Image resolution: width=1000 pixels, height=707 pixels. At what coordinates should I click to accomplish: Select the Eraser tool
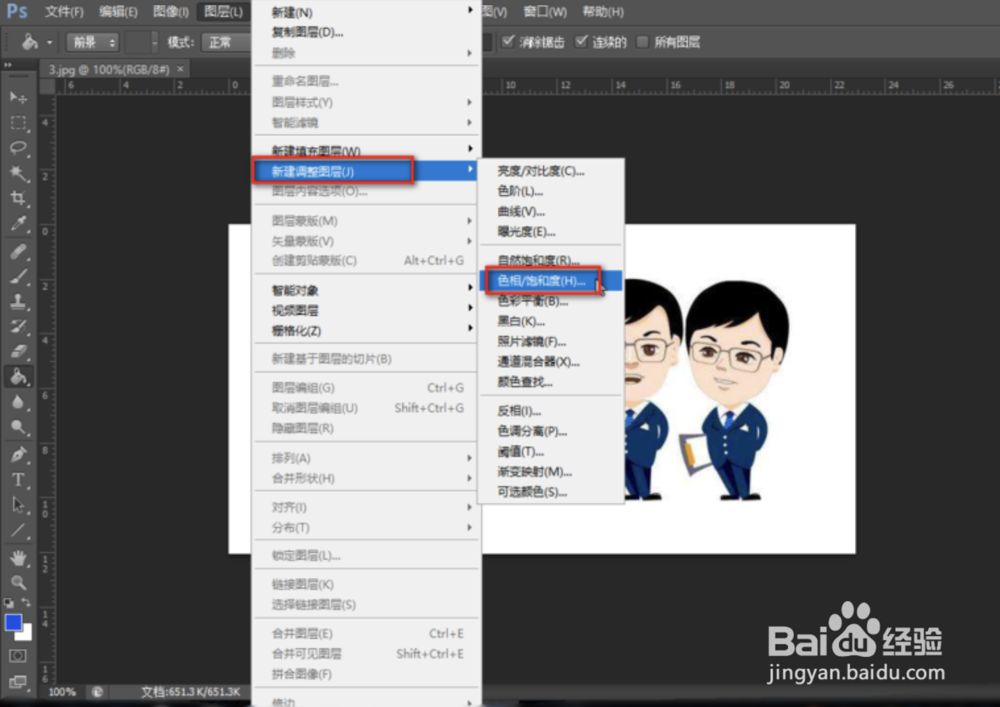pyautogui.click(x=18, y=351)
